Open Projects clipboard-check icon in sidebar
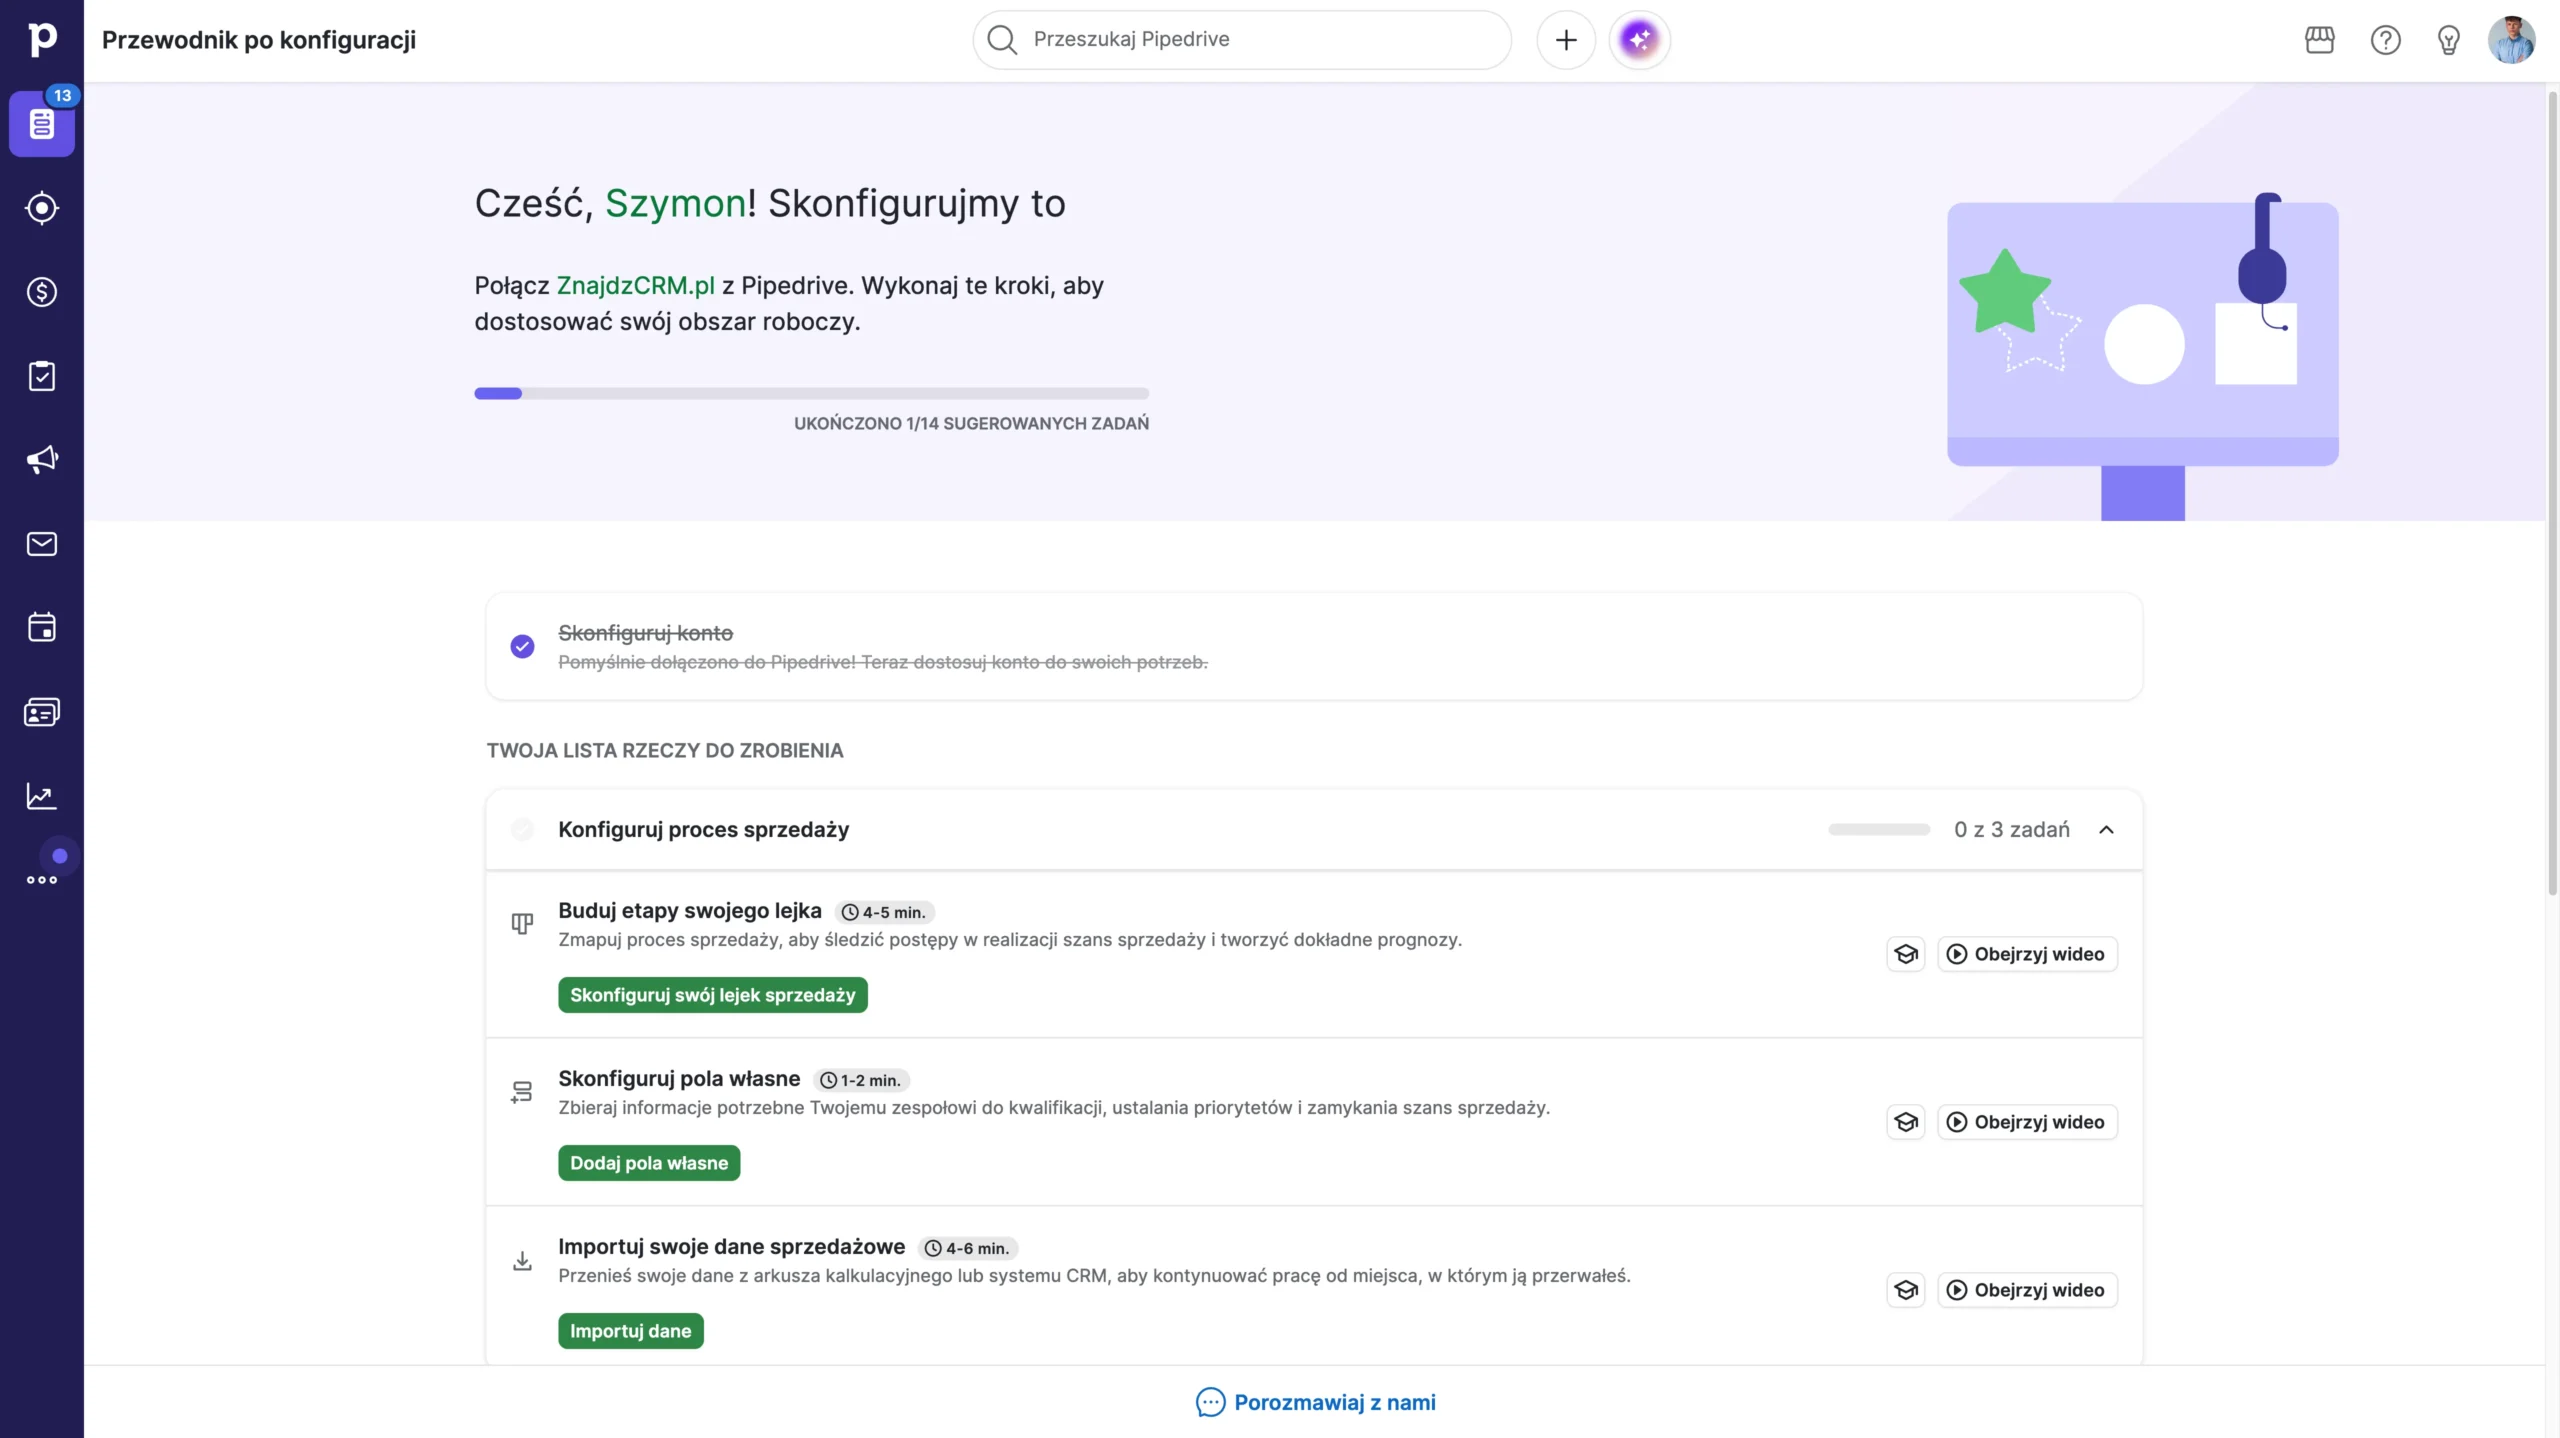 pyautogui.click(x=42, y=376)
